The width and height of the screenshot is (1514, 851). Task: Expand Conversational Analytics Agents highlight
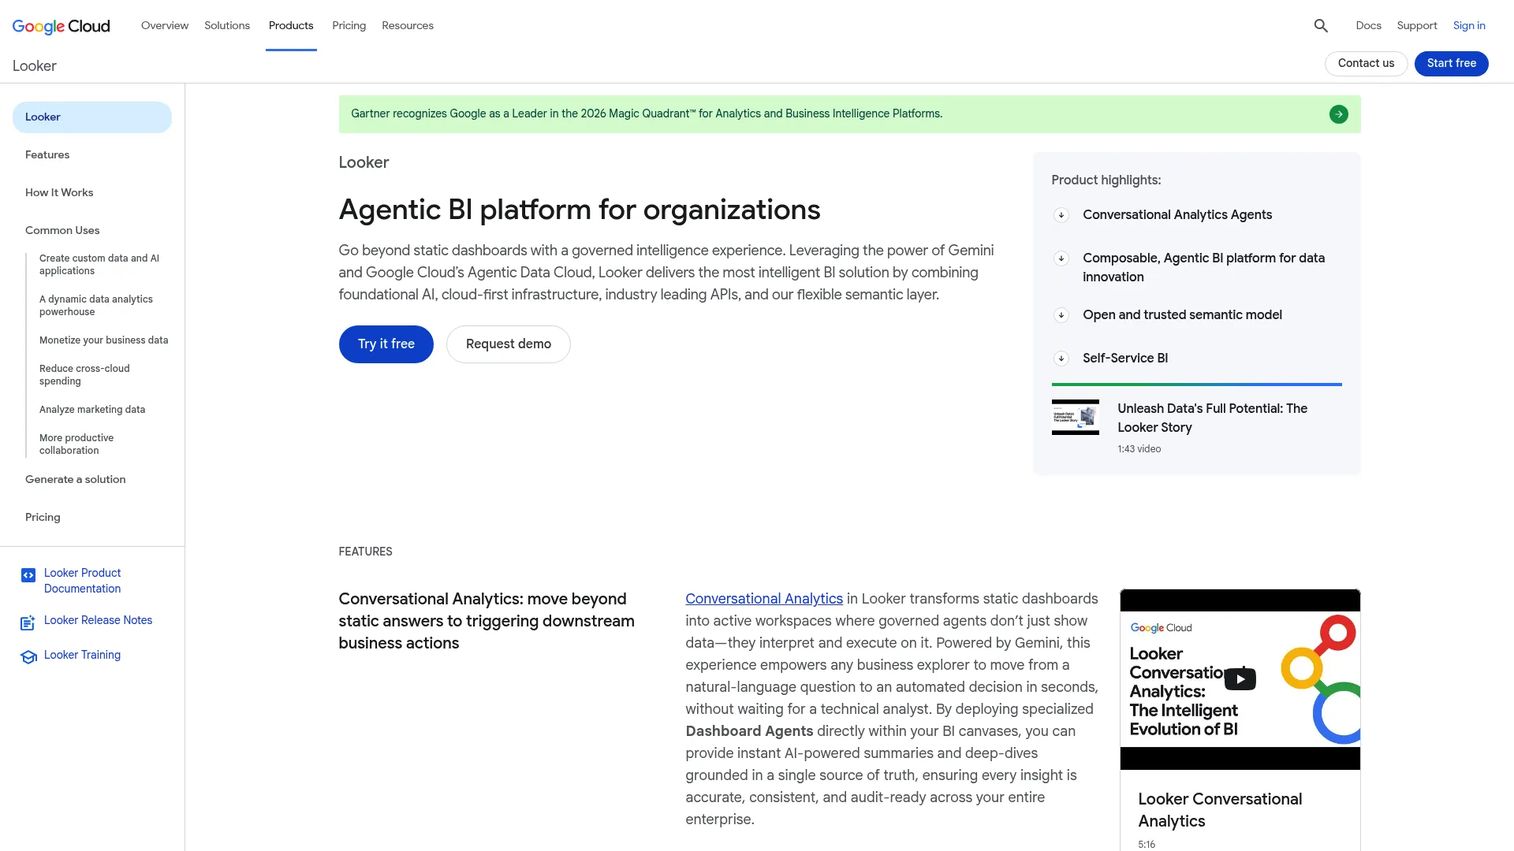coord(1061,215)
